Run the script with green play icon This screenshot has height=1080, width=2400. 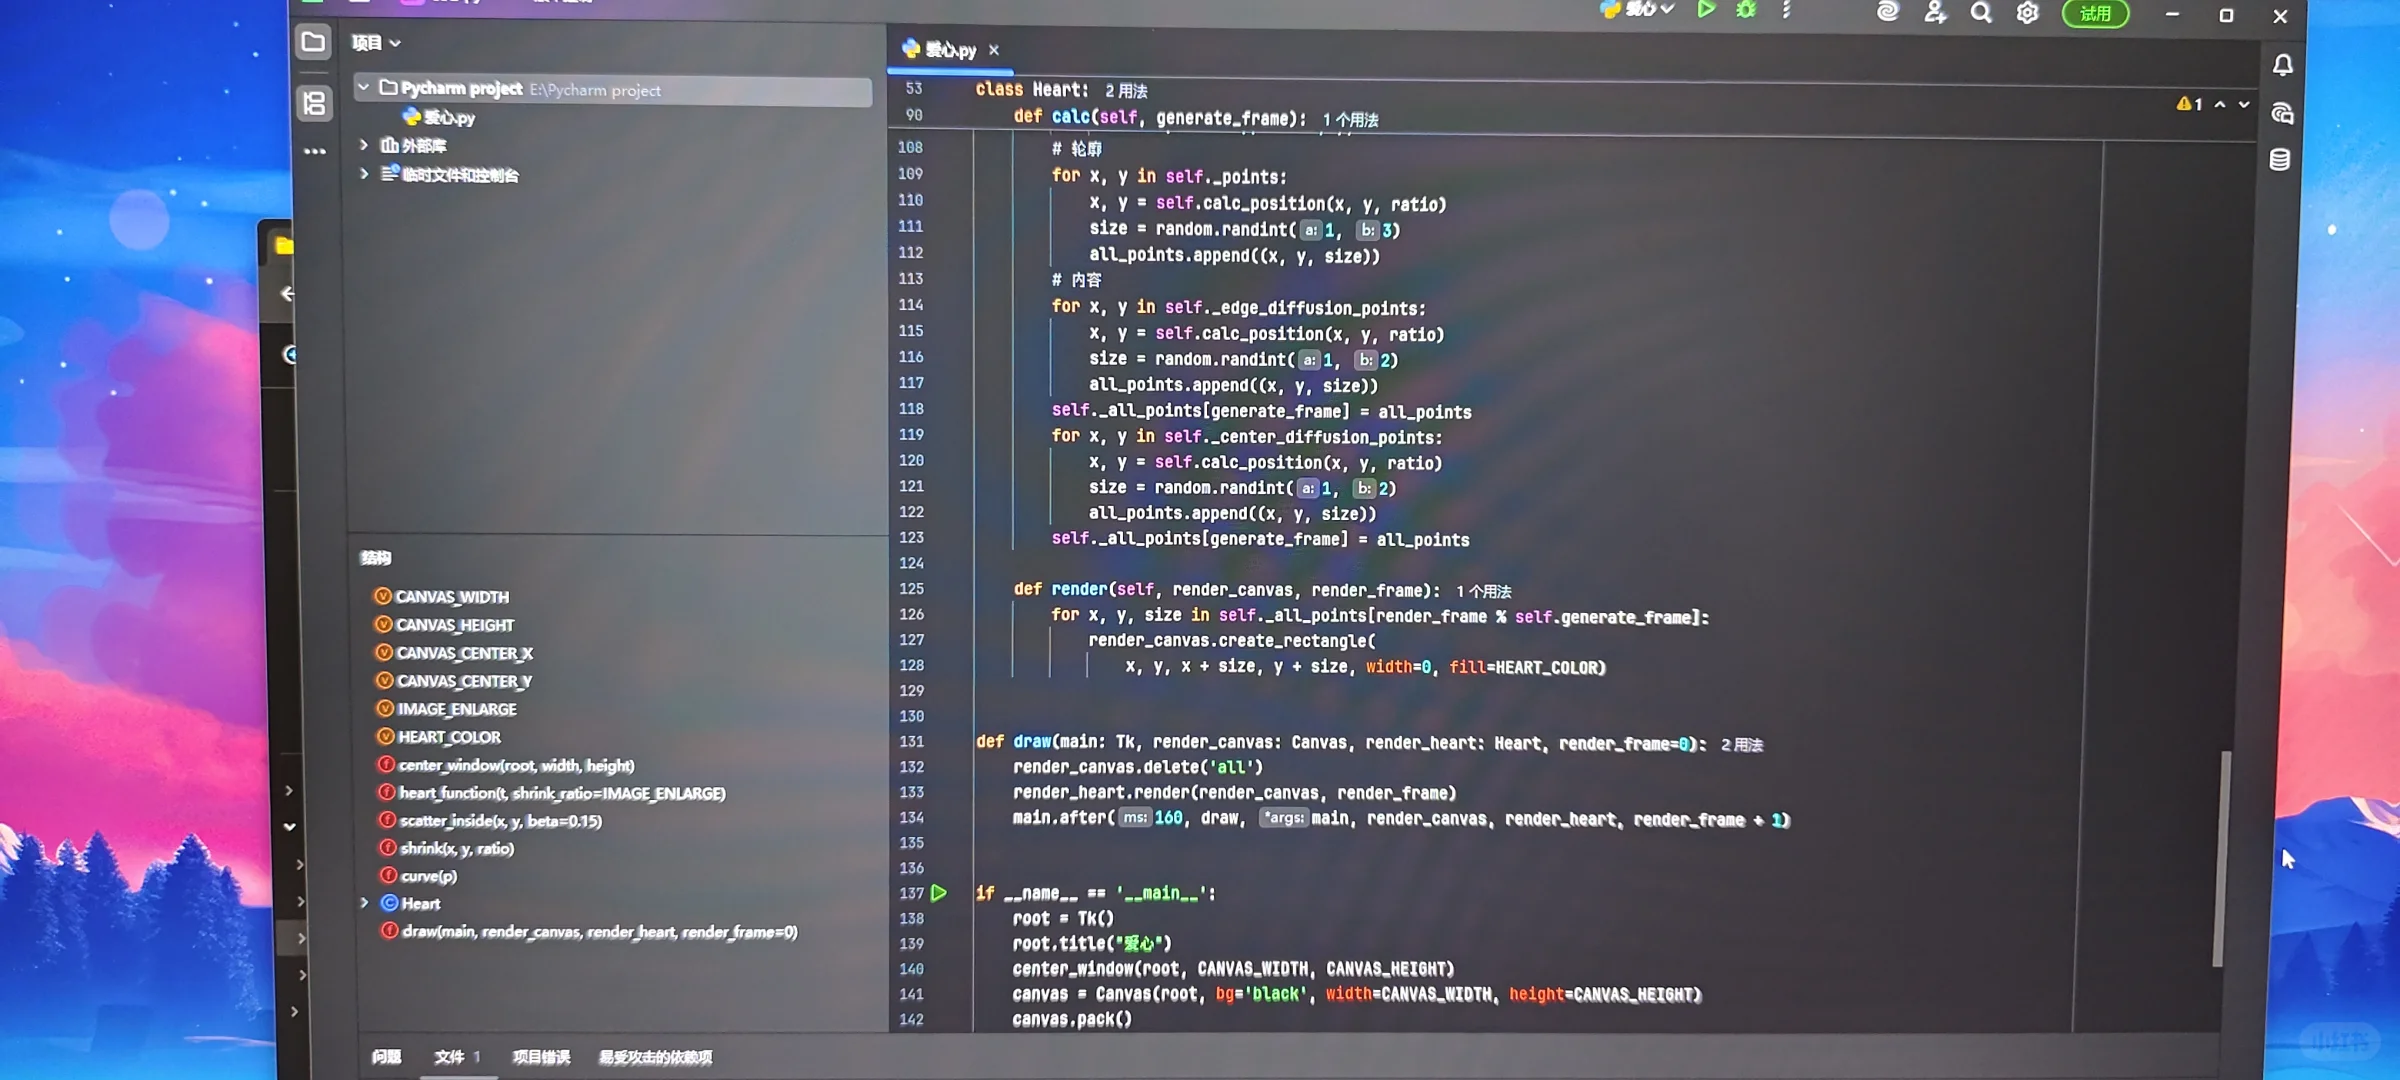[1706, 10]
